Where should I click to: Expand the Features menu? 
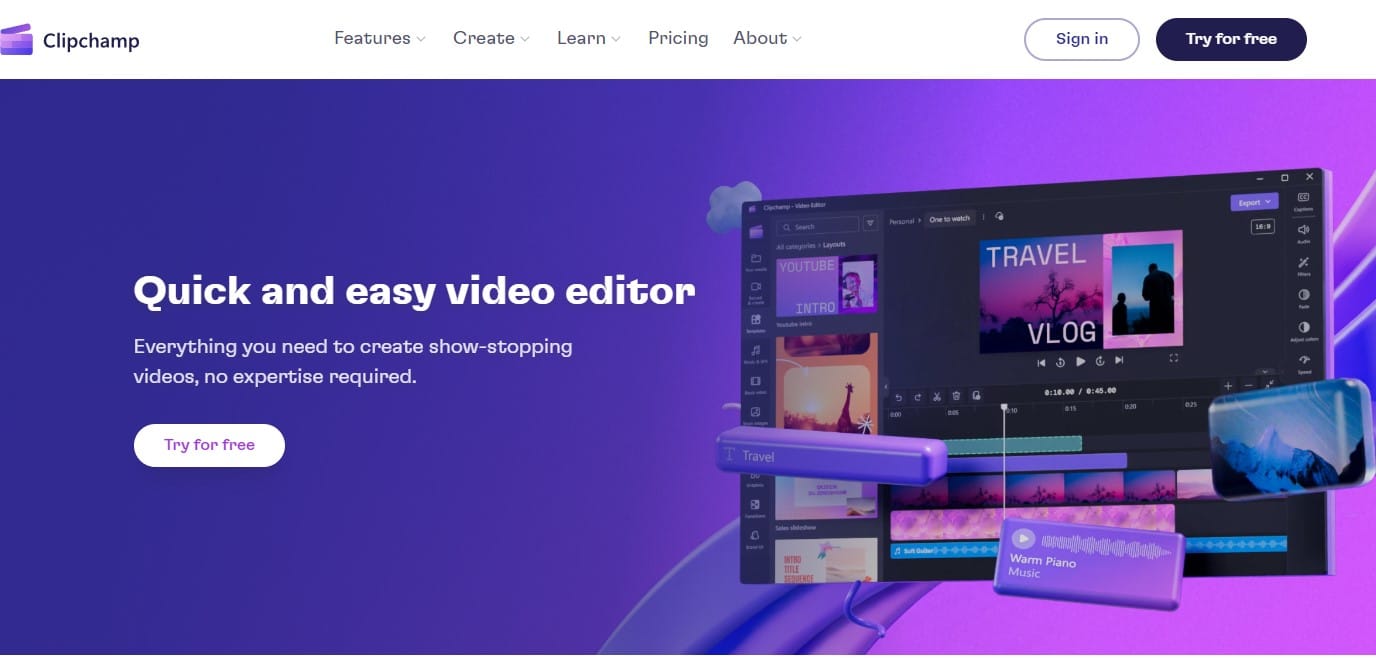click(x=379, y=38)
